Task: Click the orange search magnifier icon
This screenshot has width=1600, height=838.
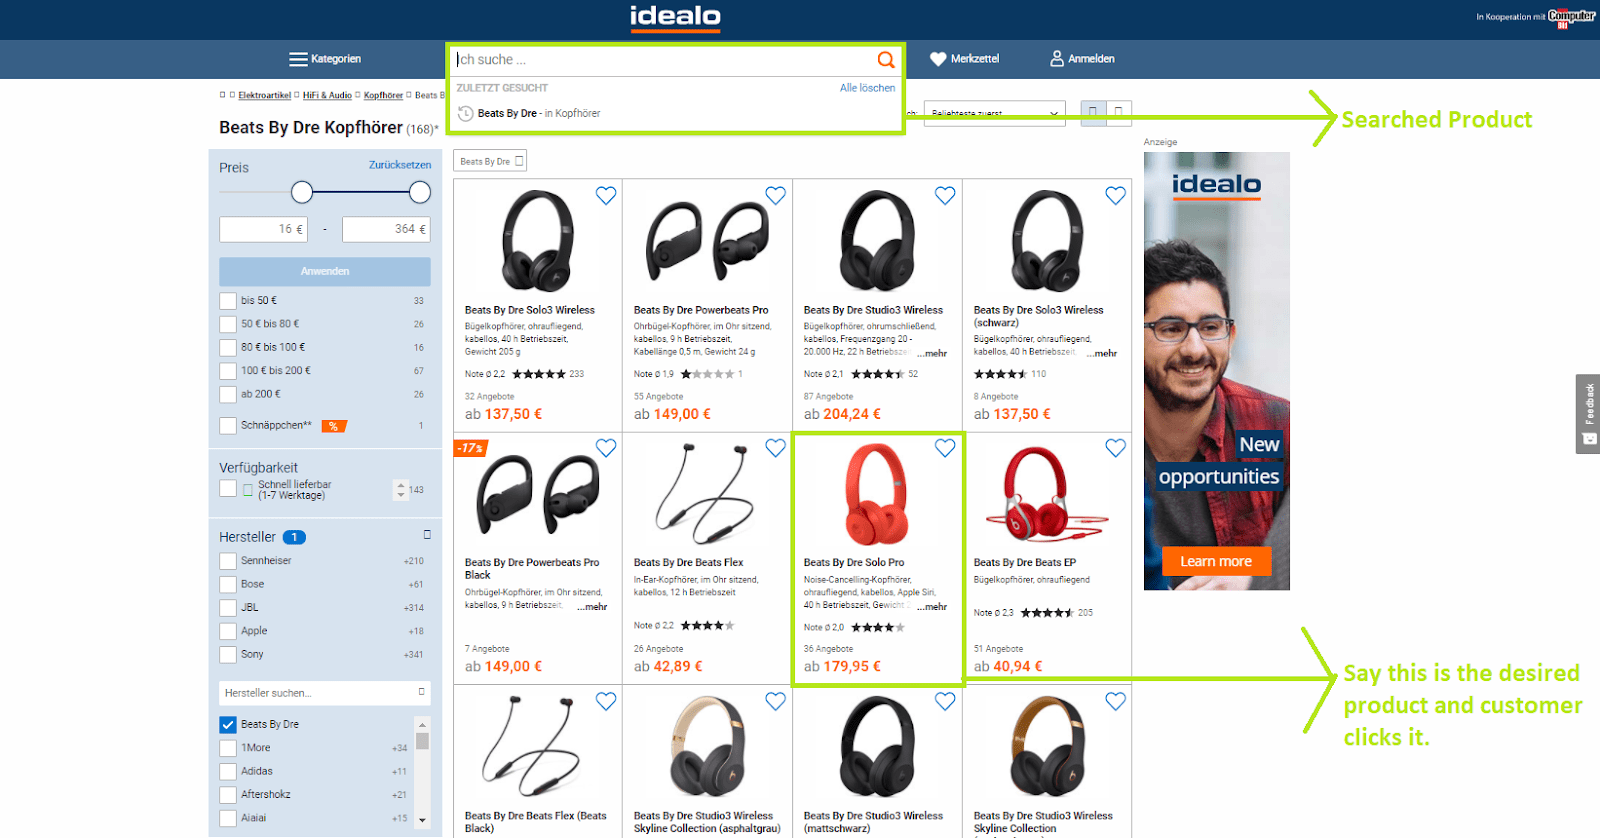Action: click(885, 60)
